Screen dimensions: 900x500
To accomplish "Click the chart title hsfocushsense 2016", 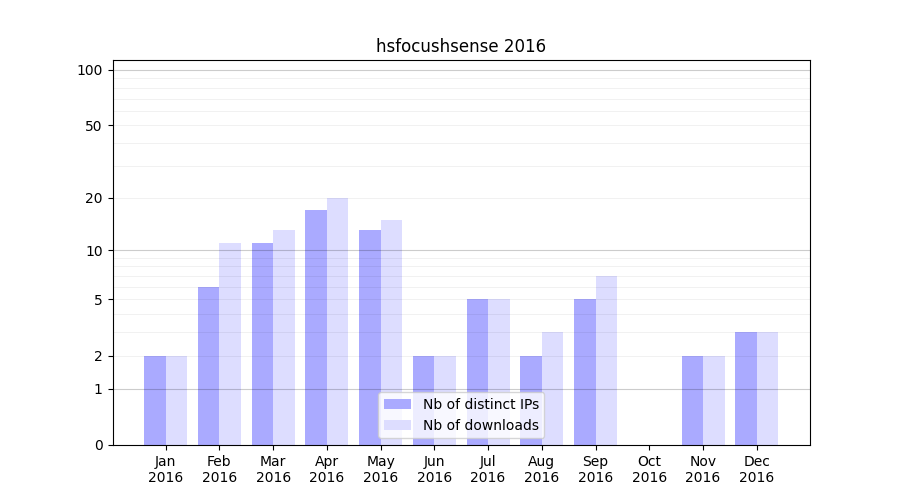I will [460, 46].
